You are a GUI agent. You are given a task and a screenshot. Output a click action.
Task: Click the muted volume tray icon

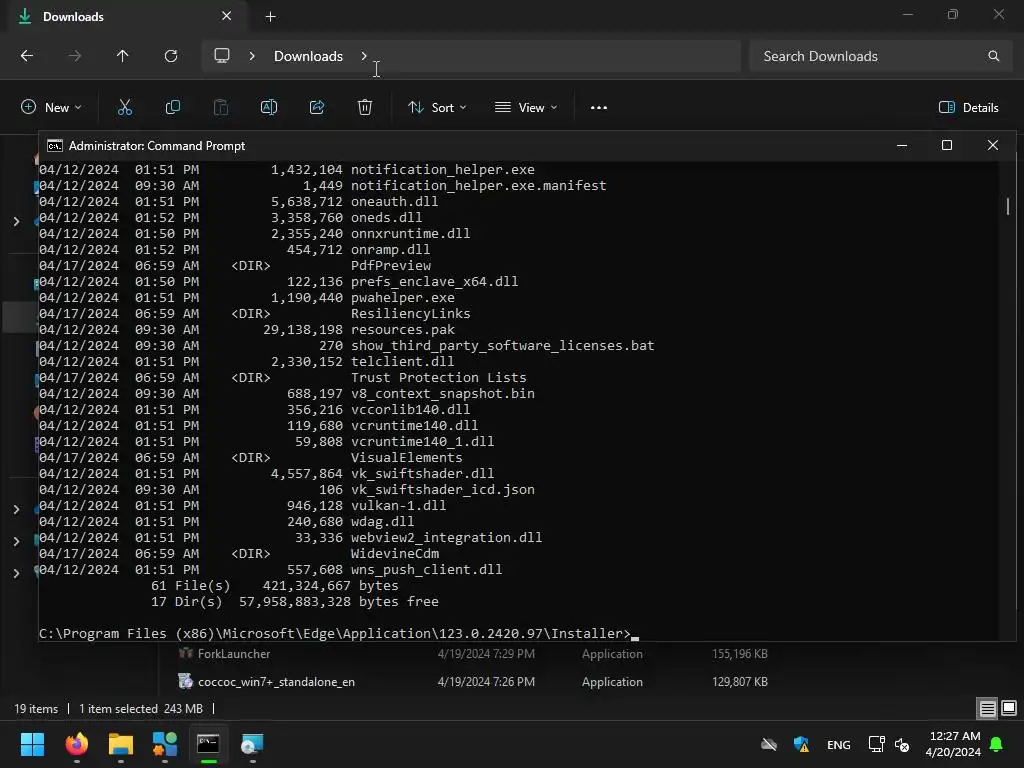(902, 744)
